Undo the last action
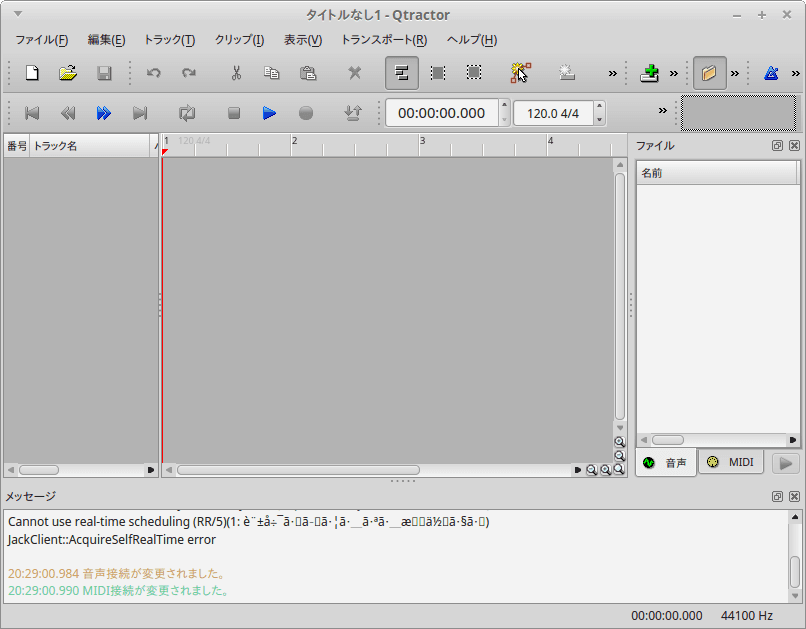 pos(153,73)
